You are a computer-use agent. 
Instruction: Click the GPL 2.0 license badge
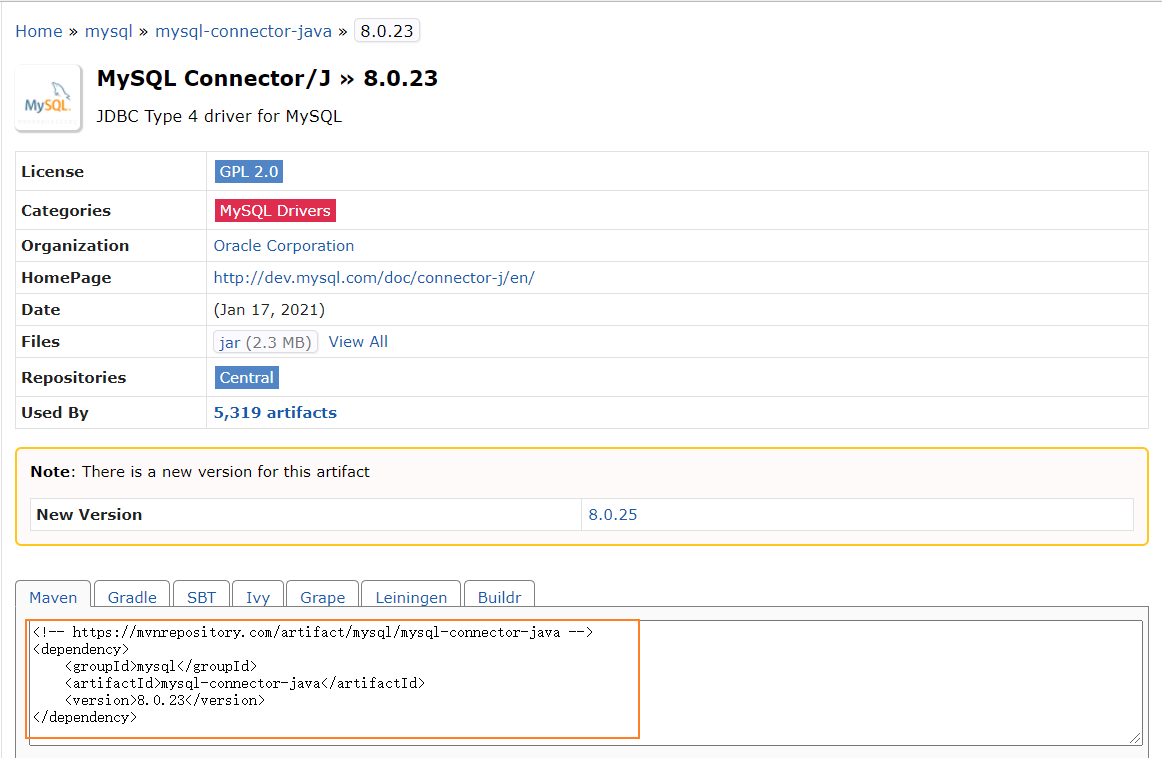tap(249, 172)
